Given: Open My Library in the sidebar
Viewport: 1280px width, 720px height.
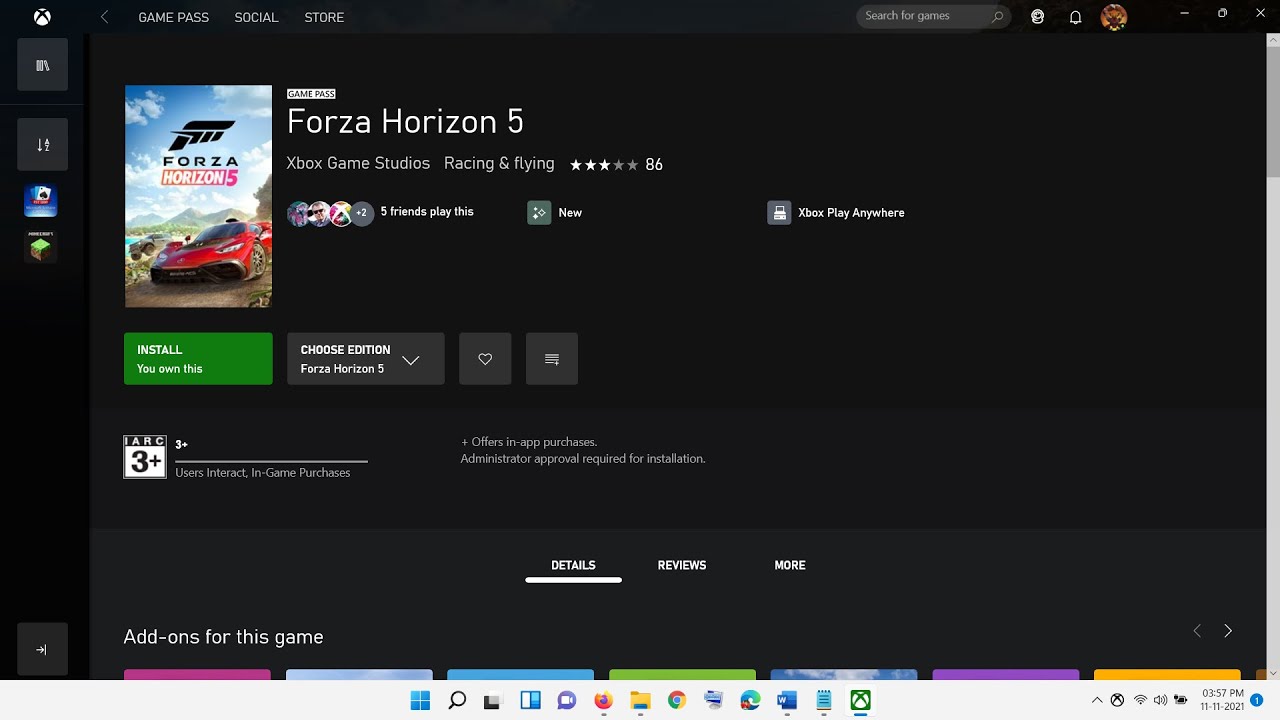Looking at the screenshot, I should tap(42, 65).
